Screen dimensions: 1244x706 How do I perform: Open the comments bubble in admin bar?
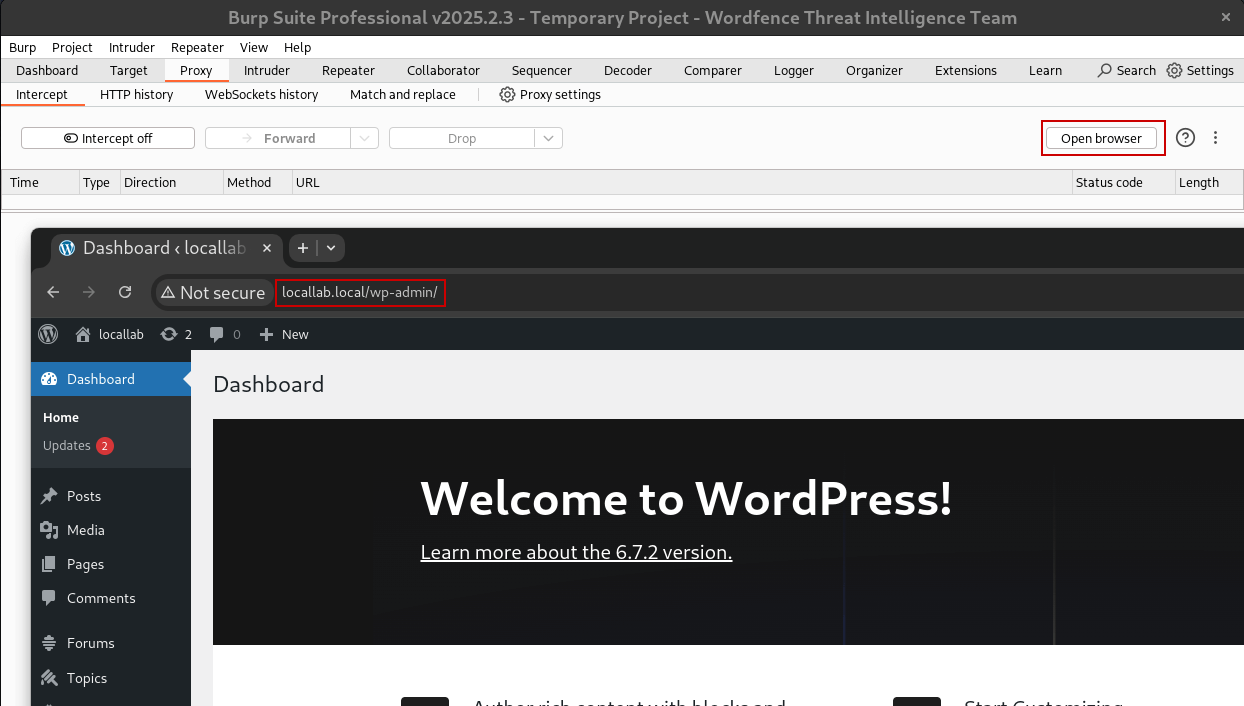[x=225, y=334]
